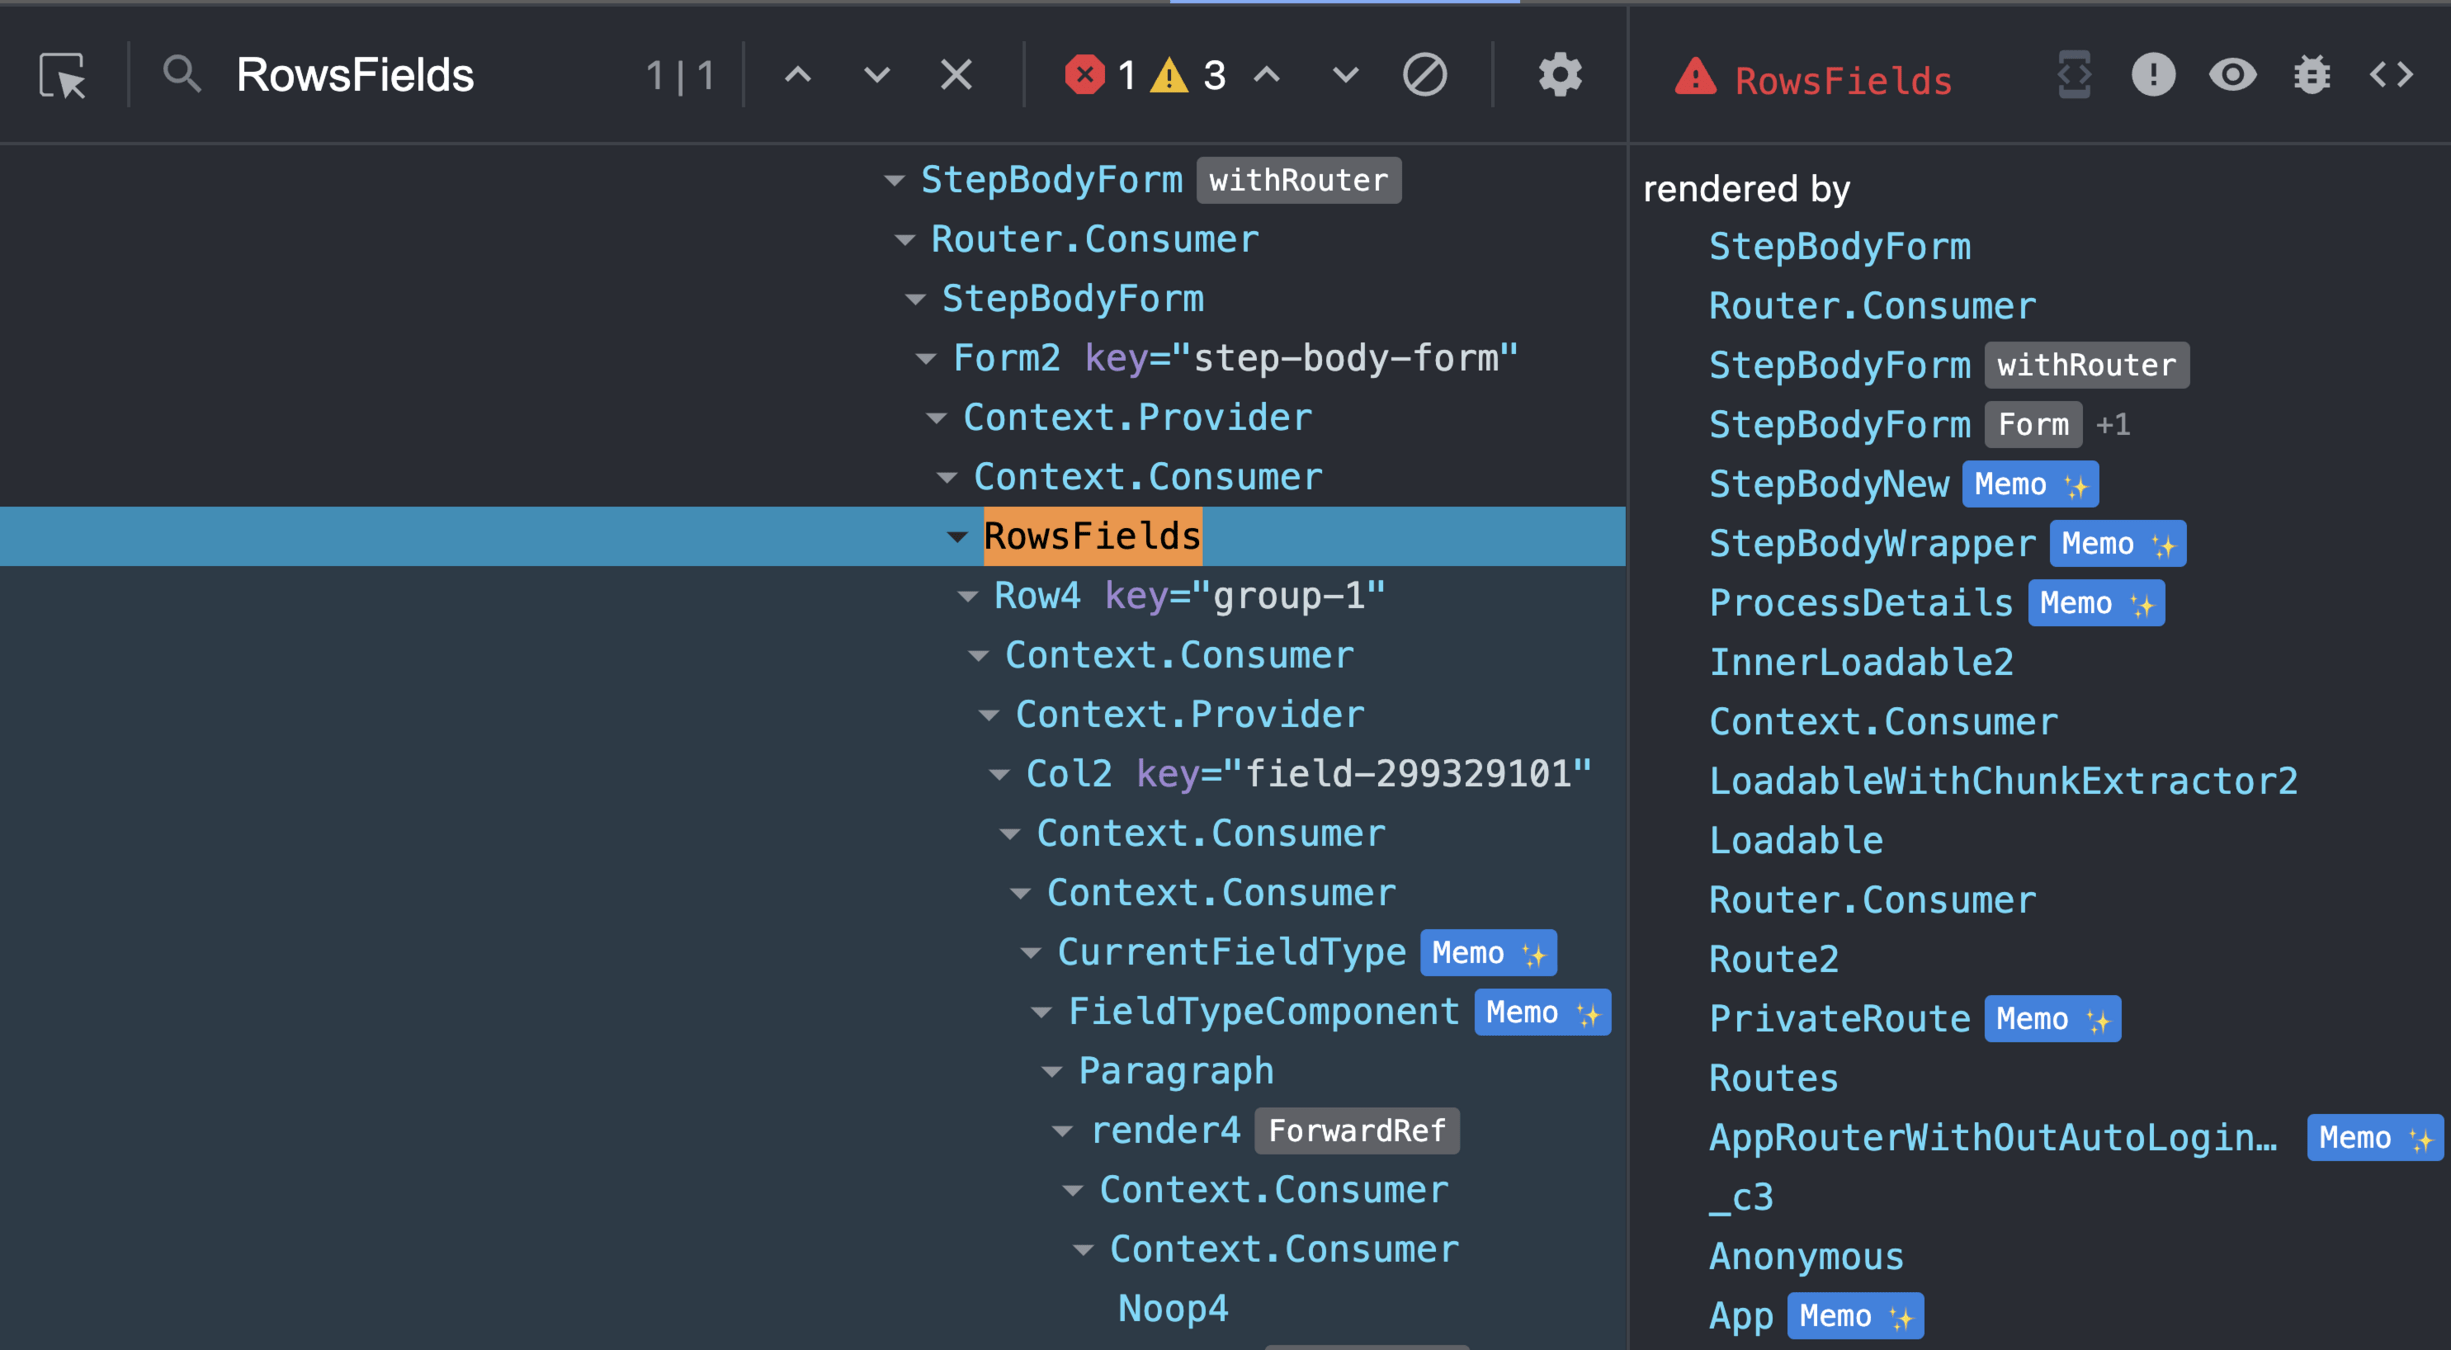Viewport: 2451px width, 1350px height.
Task: Open ProcessDetails in rendered by list
Action: 1860,603
